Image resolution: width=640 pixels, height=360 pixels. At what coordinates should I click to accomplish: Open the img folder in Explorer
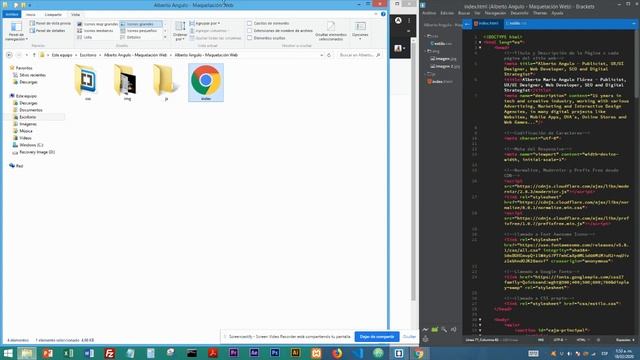pos(125,82)
